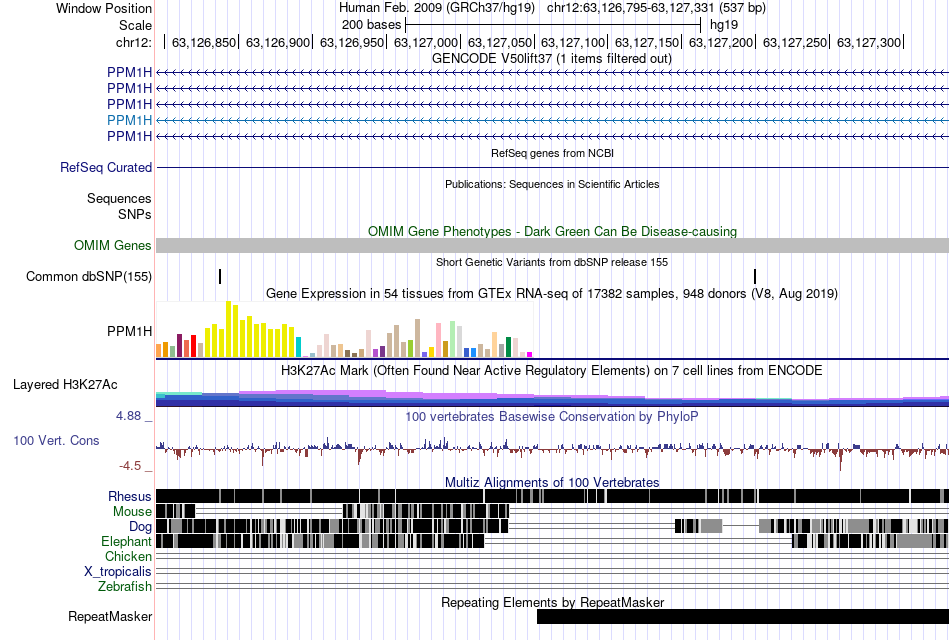Click the gray OMIM Genes bar
Viewport: 950px width, 640px height.
553,245
